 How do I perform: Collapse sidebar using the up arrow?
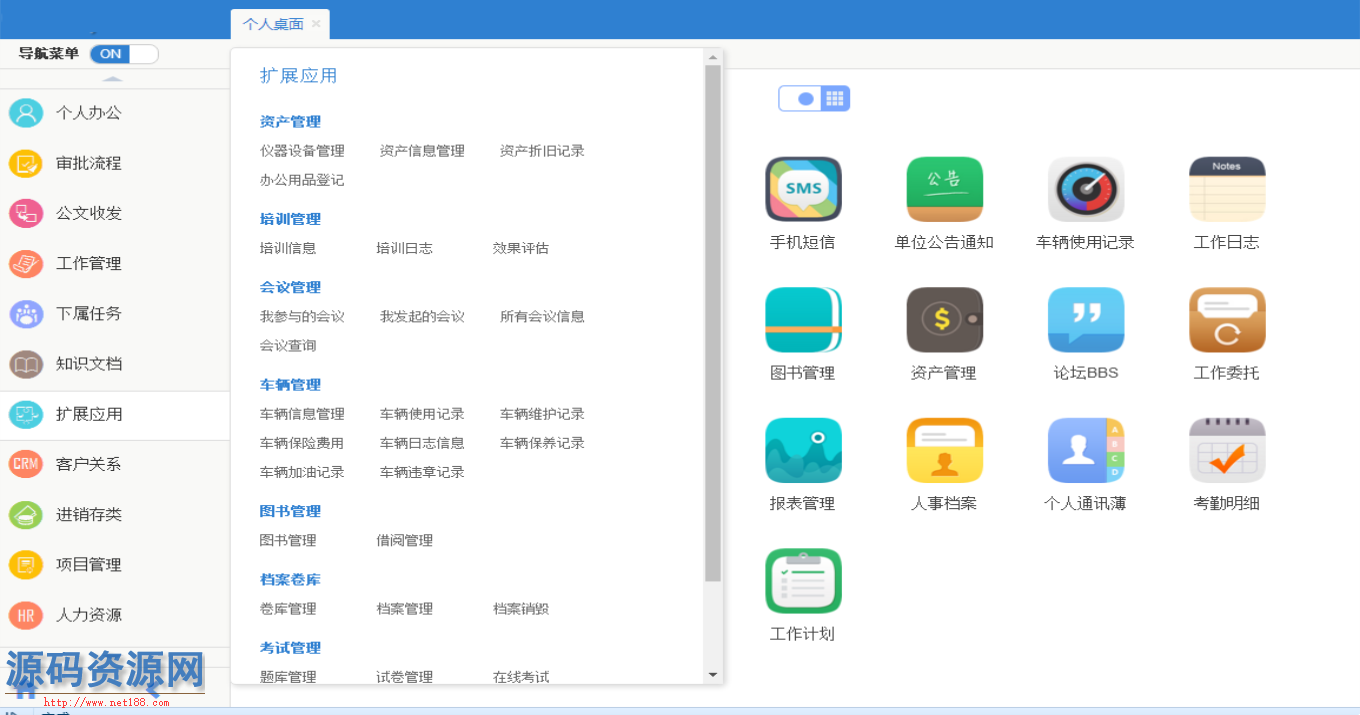113,79
